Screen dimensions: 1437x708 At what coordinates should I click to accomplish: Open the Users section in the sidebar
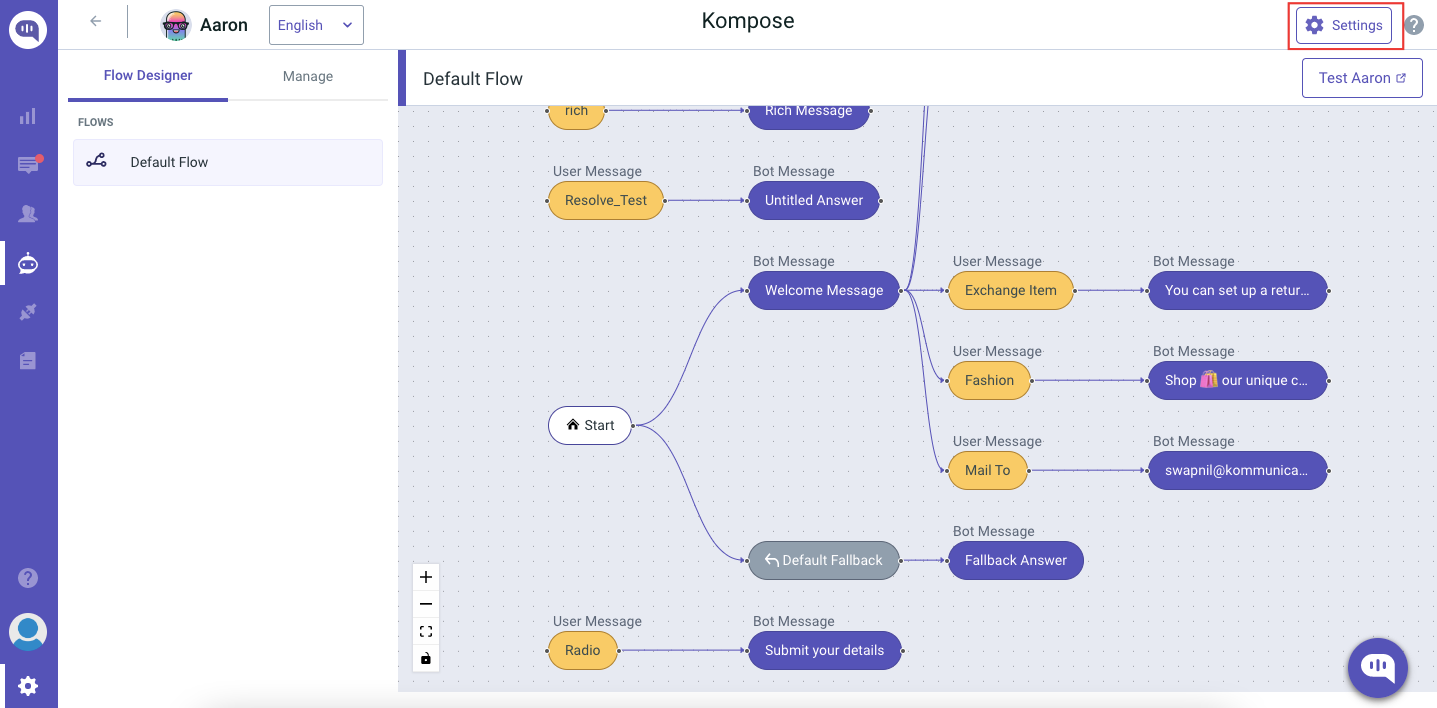point(28,213)
